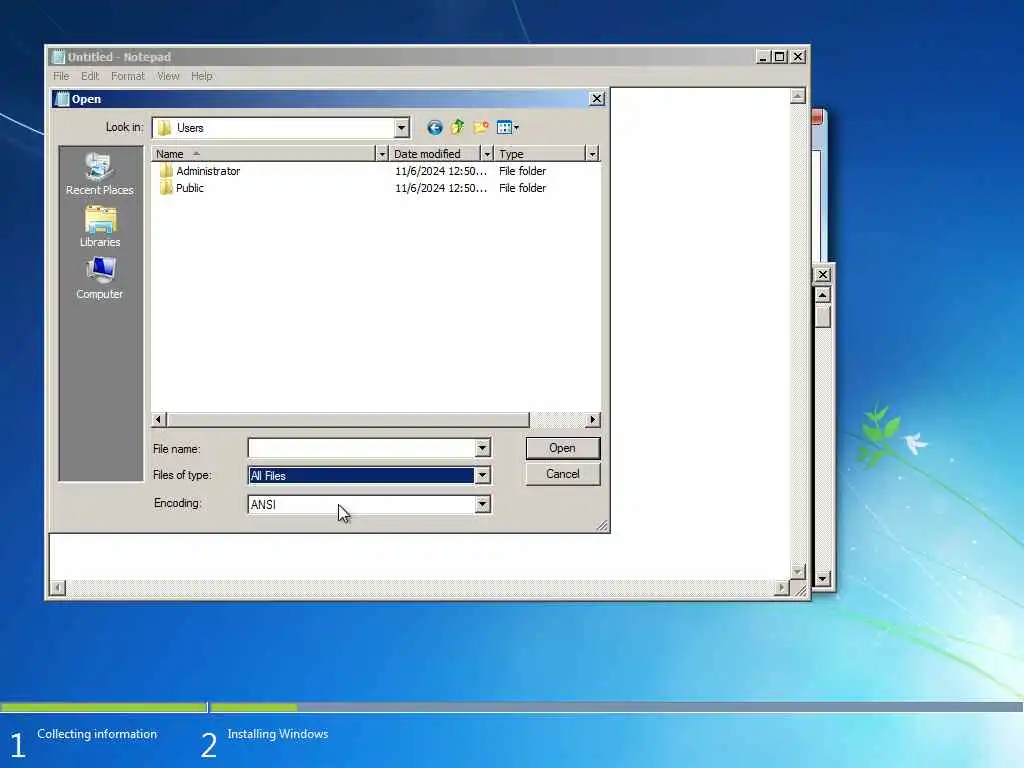Click file list scroll right arrow

point(592,419)
